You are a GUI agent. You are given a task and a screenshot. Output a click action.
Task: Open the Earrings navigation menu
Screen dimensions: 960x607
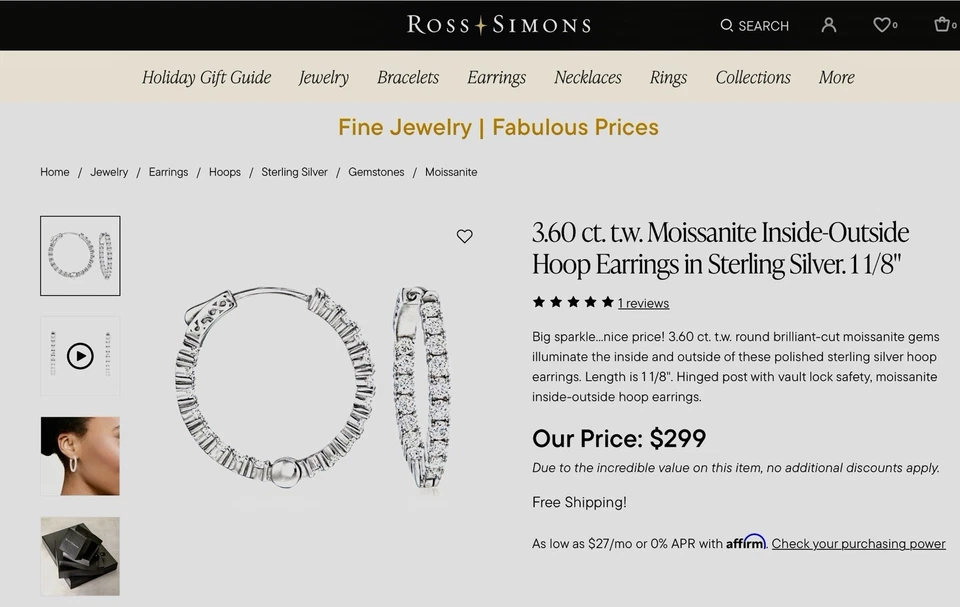pyautogui.click(x=496, y=77)
